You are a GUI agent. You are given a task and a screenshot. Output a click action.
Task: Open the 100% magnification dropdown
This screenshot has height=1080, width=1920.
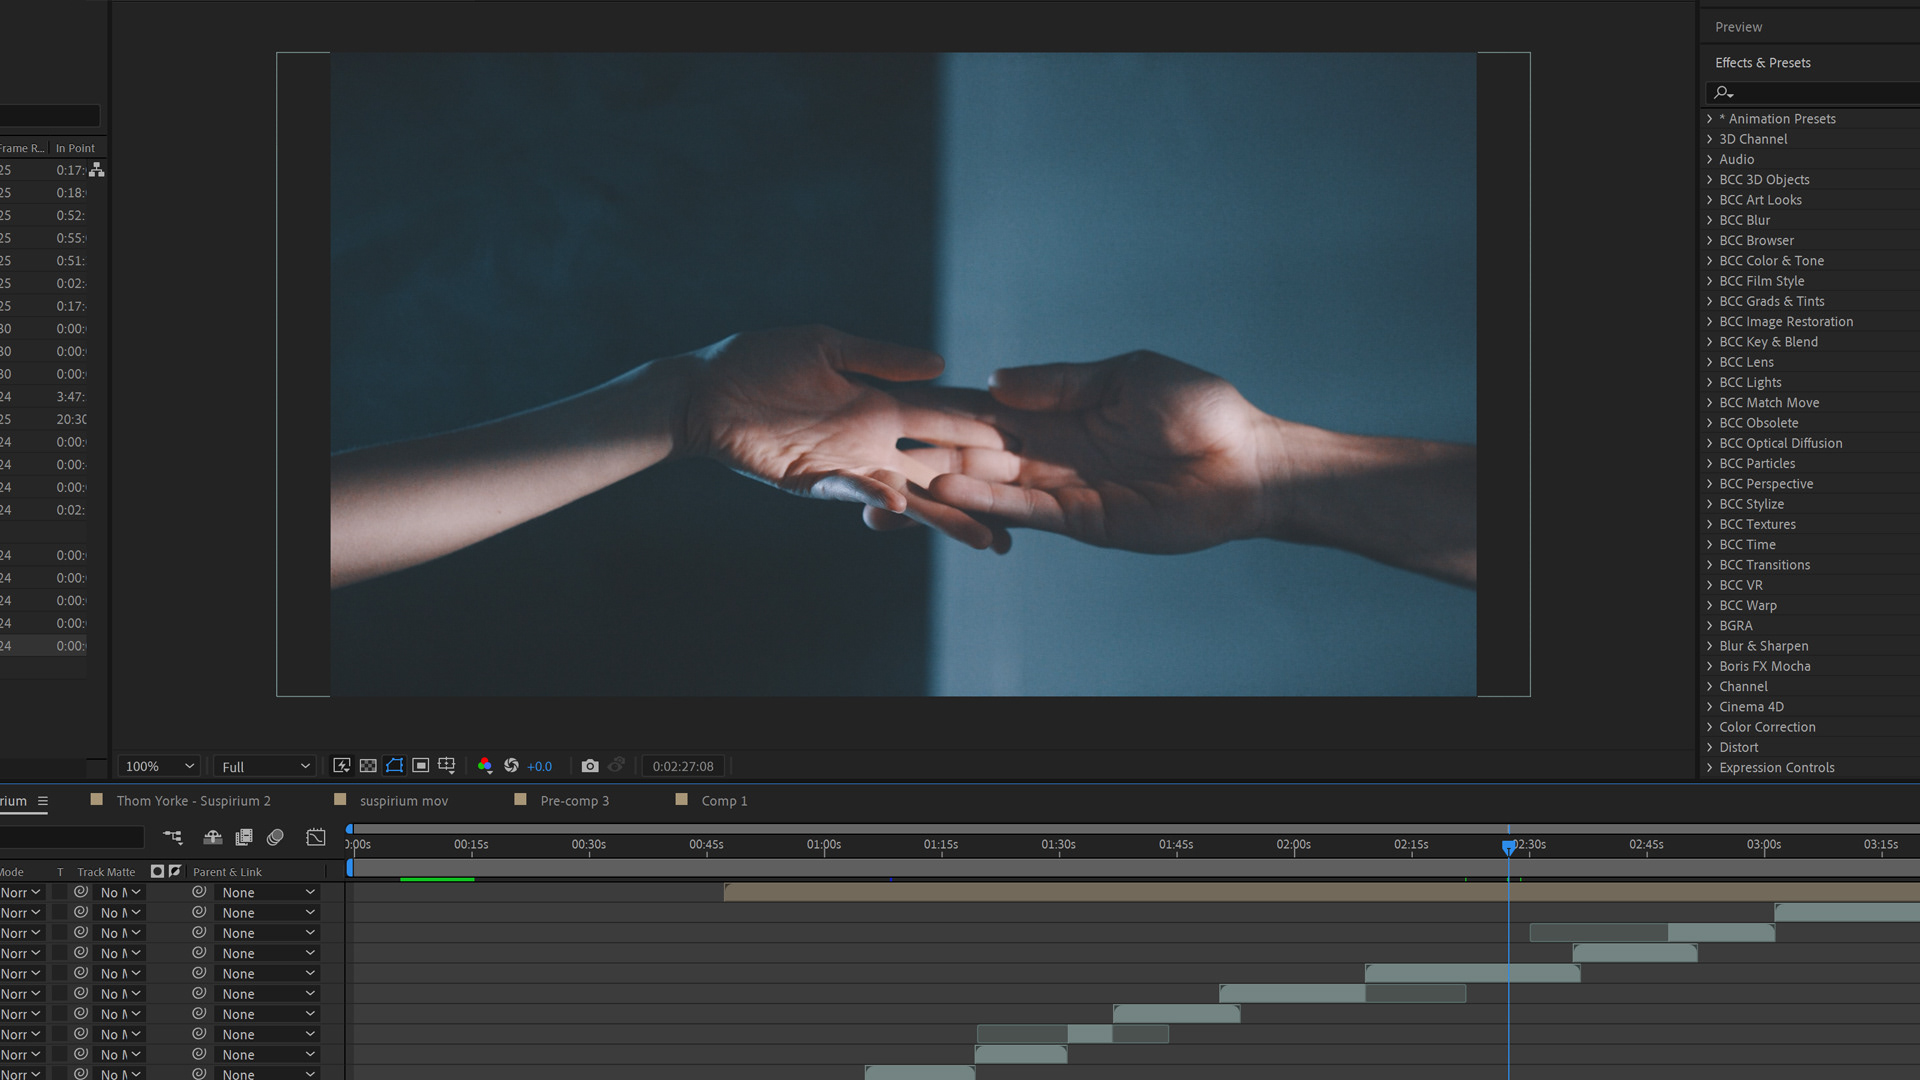coord(159,766)
